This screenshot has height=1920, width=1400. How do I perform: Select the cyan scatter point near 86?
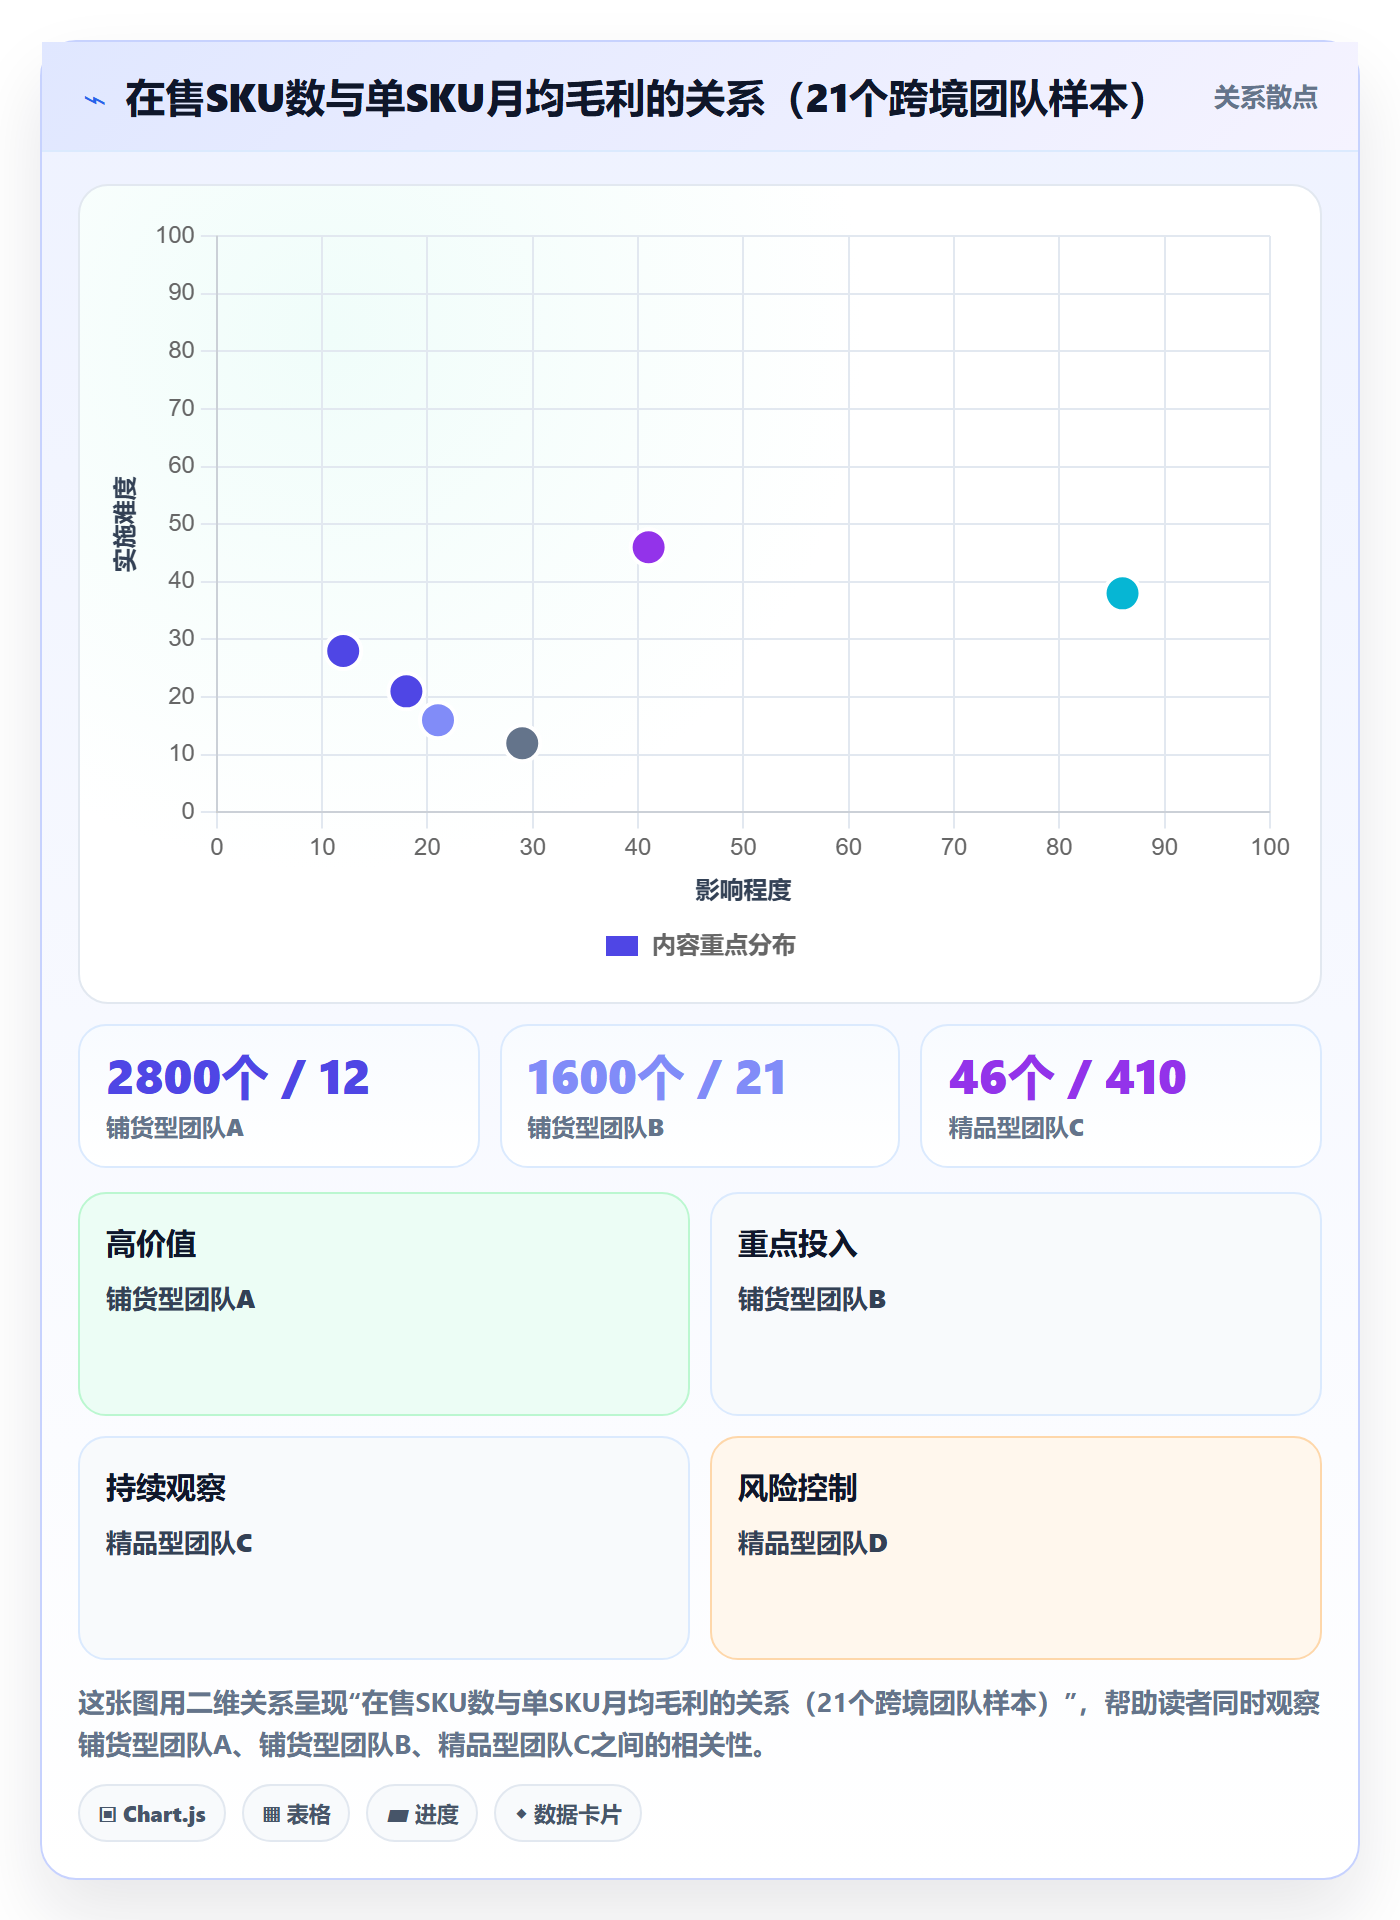pyautogui.click(x=1122, y=593)
